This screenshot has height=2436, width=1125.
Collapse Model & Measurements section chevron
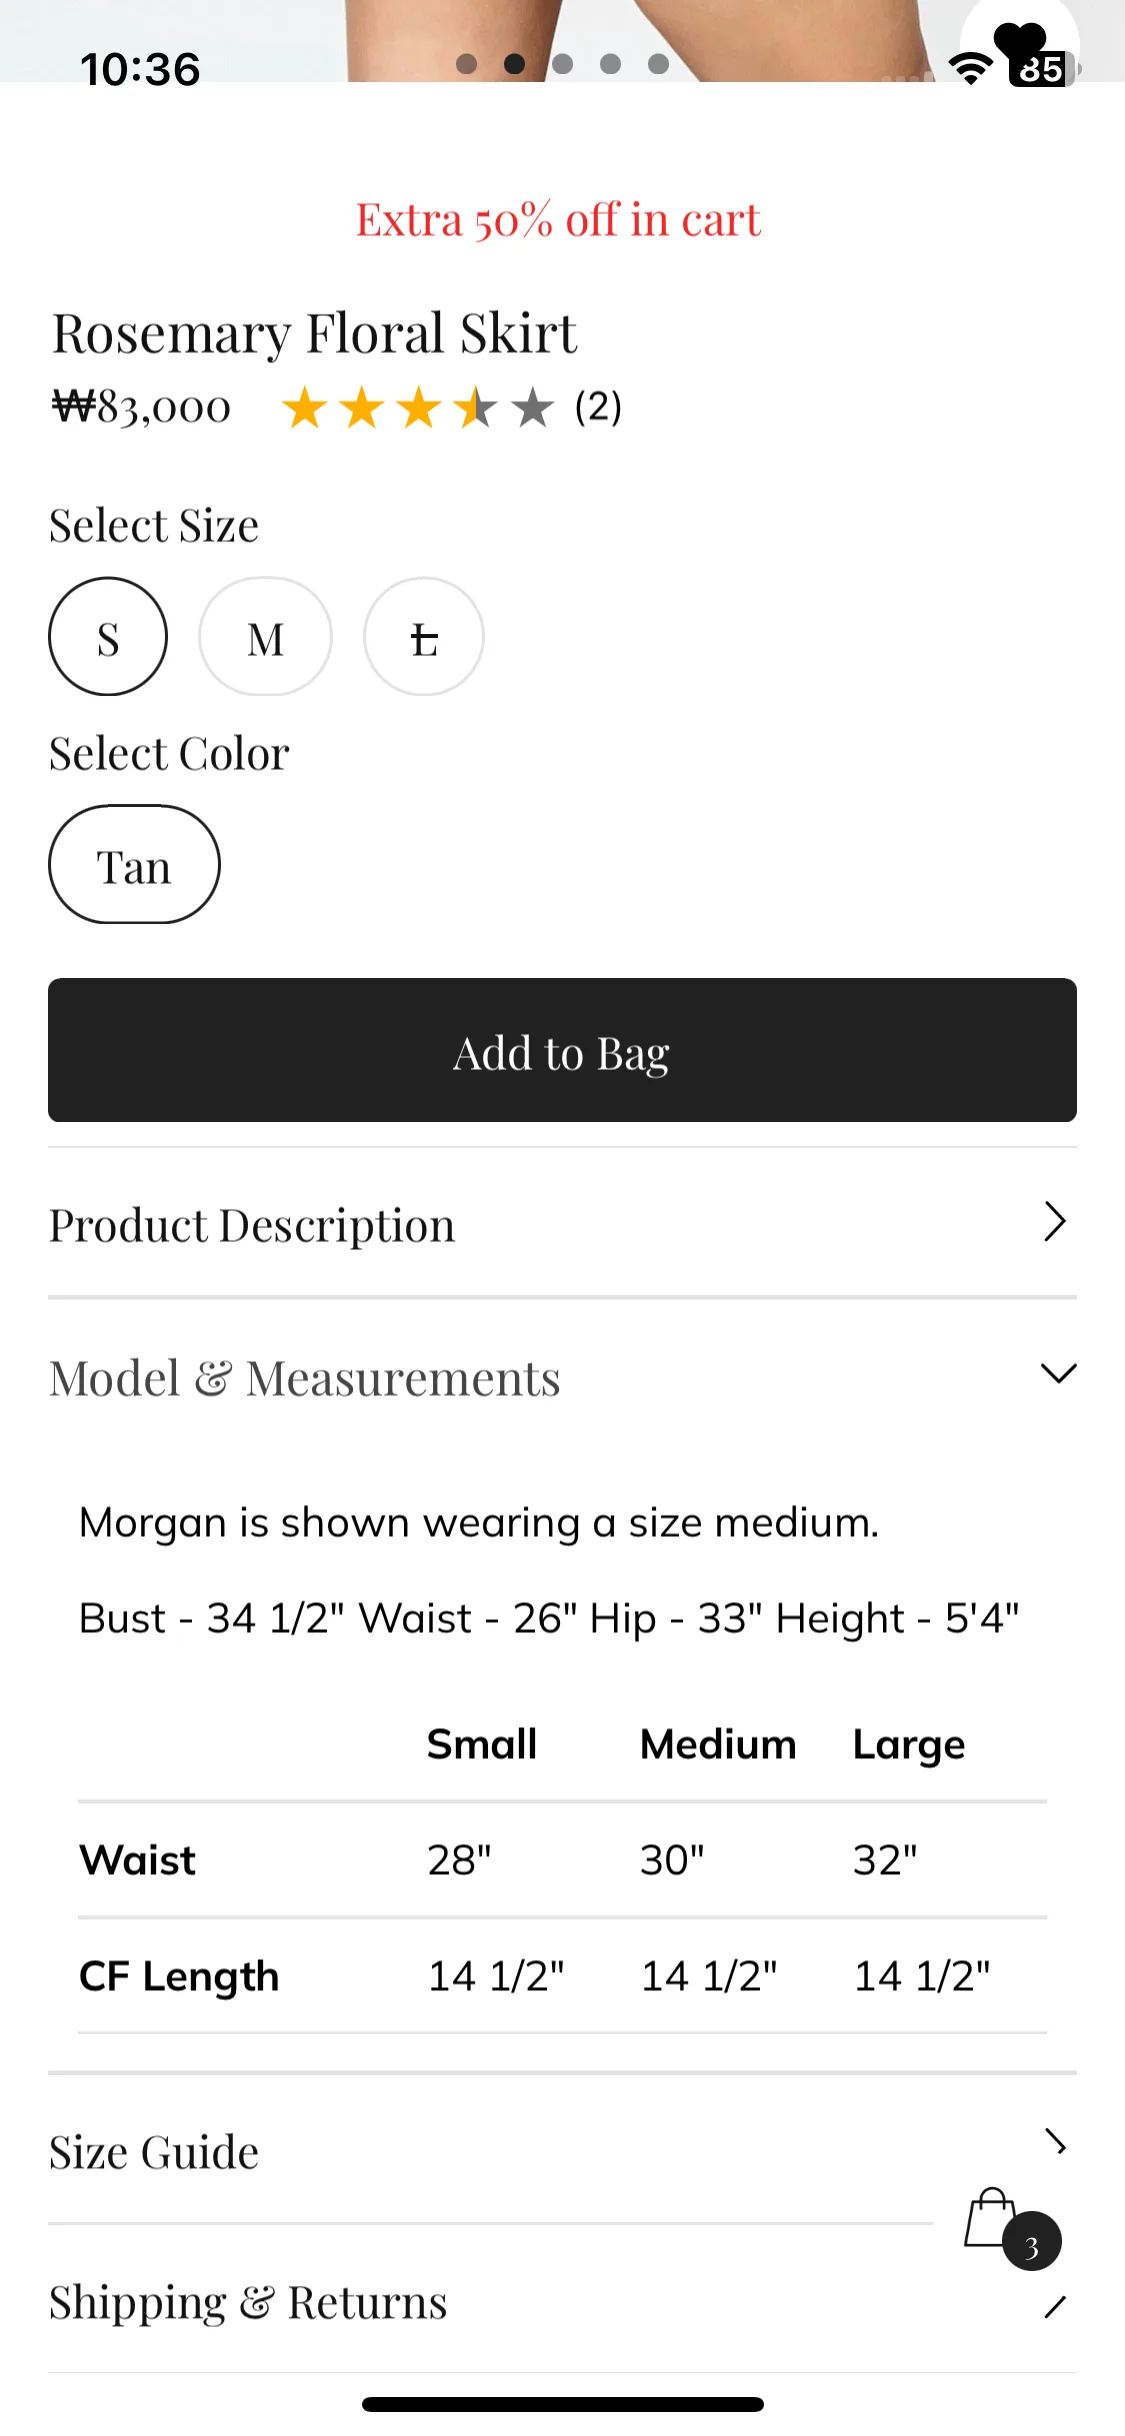coord(1059,1373)
